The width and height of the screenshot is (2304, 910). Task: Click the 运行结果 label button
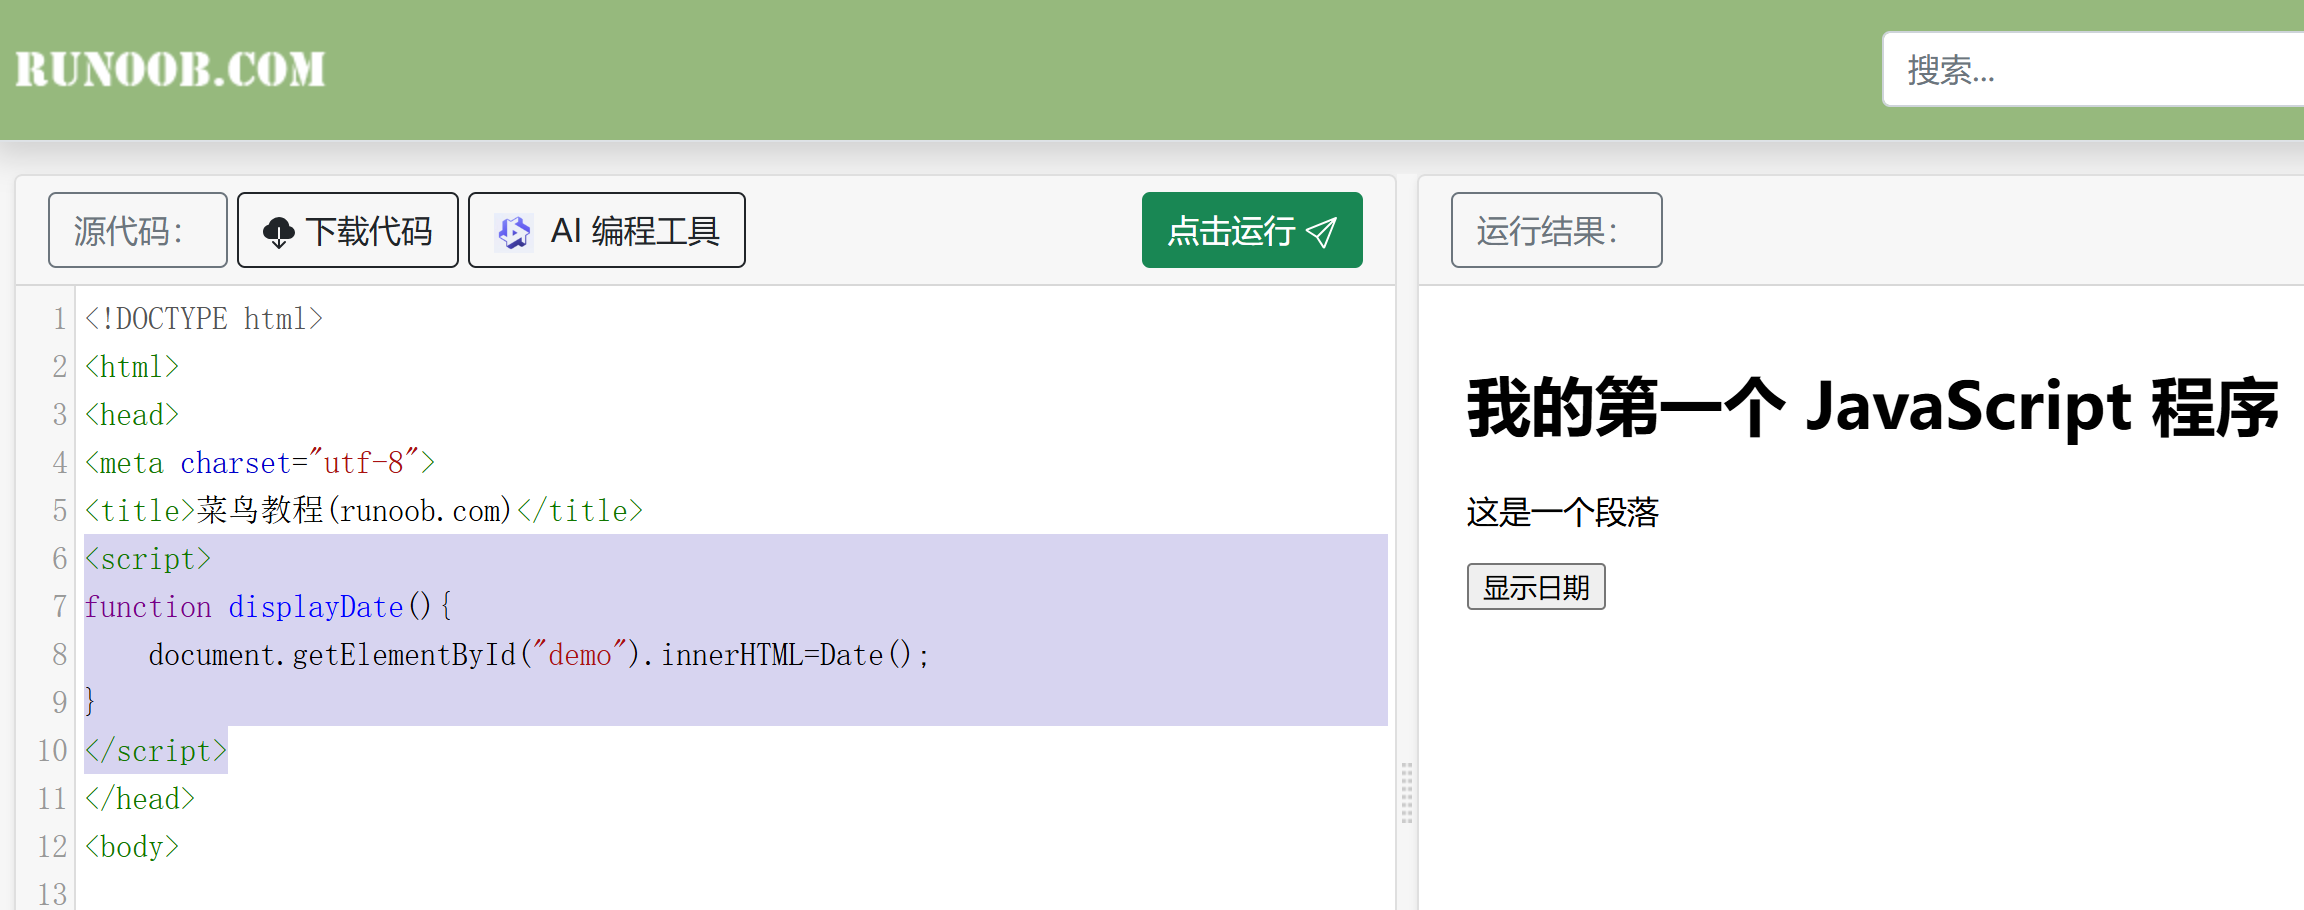coord(1557,230)
